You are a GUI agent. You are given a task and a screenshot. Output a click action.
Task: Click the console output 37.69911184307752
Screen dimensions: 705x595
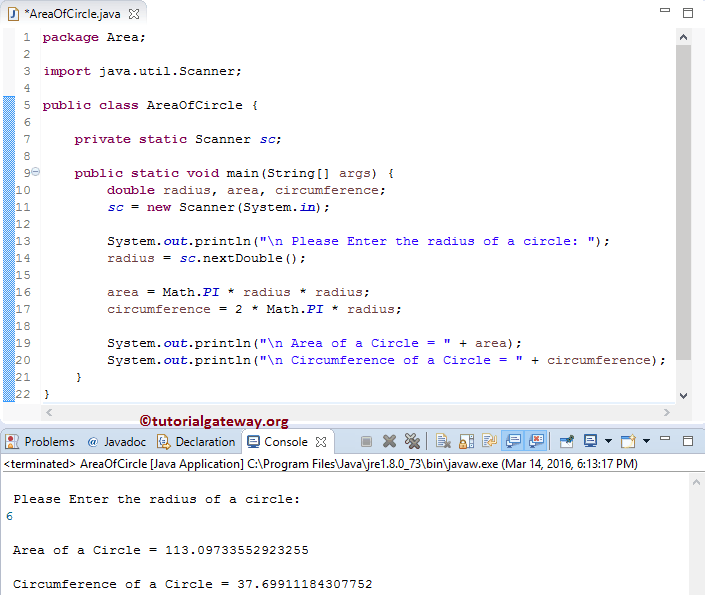(305, 584)
